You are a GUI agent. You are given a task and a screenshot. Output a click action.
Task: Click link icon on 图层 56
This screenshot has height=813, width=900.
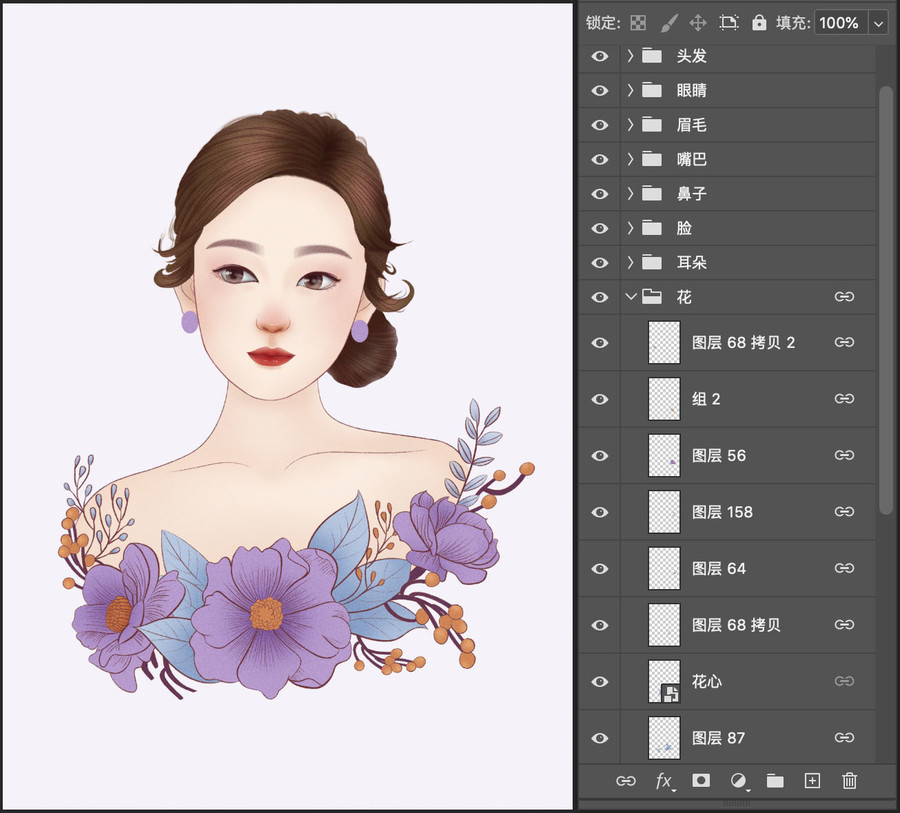(844, 455)
